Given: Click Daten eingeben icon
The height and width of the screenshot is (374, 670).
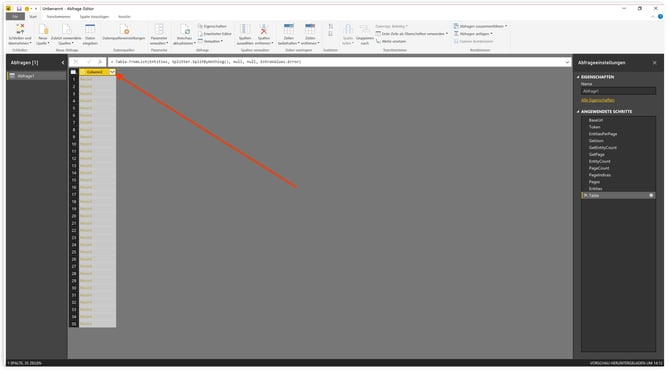Looking at the screenshot, I should tap(90, 29).
